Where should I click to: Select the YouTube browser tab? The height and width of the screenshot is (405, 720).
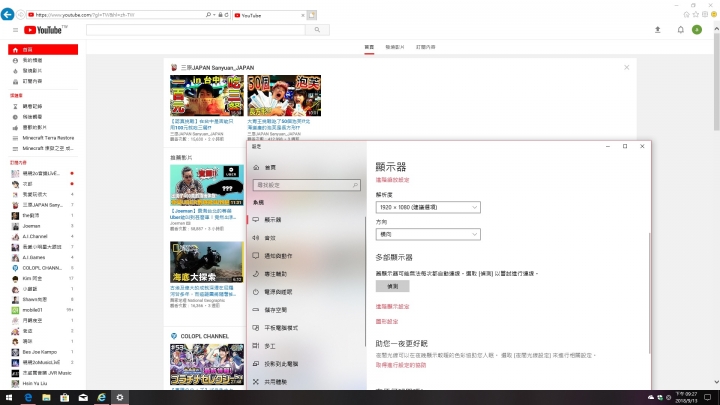point(269,15)
